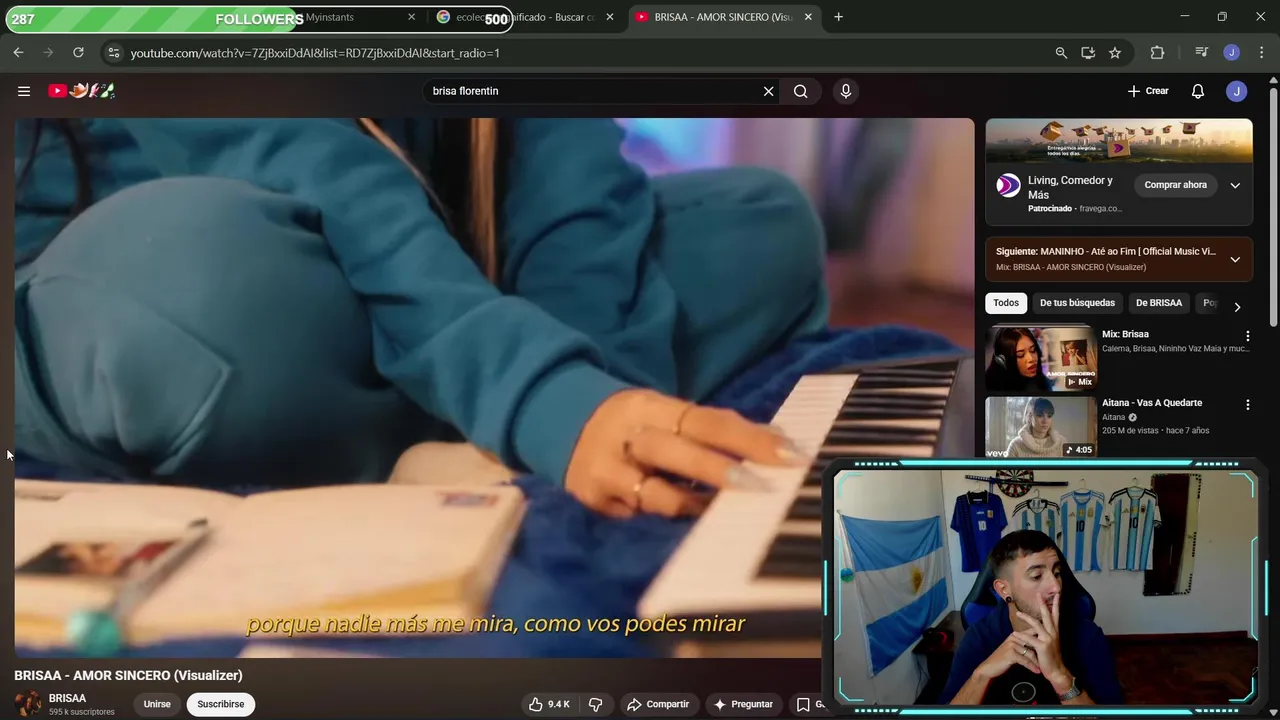Open the YouTube account avatar menu
This screenshot has height=720, width=1280.
(1237, 91)
